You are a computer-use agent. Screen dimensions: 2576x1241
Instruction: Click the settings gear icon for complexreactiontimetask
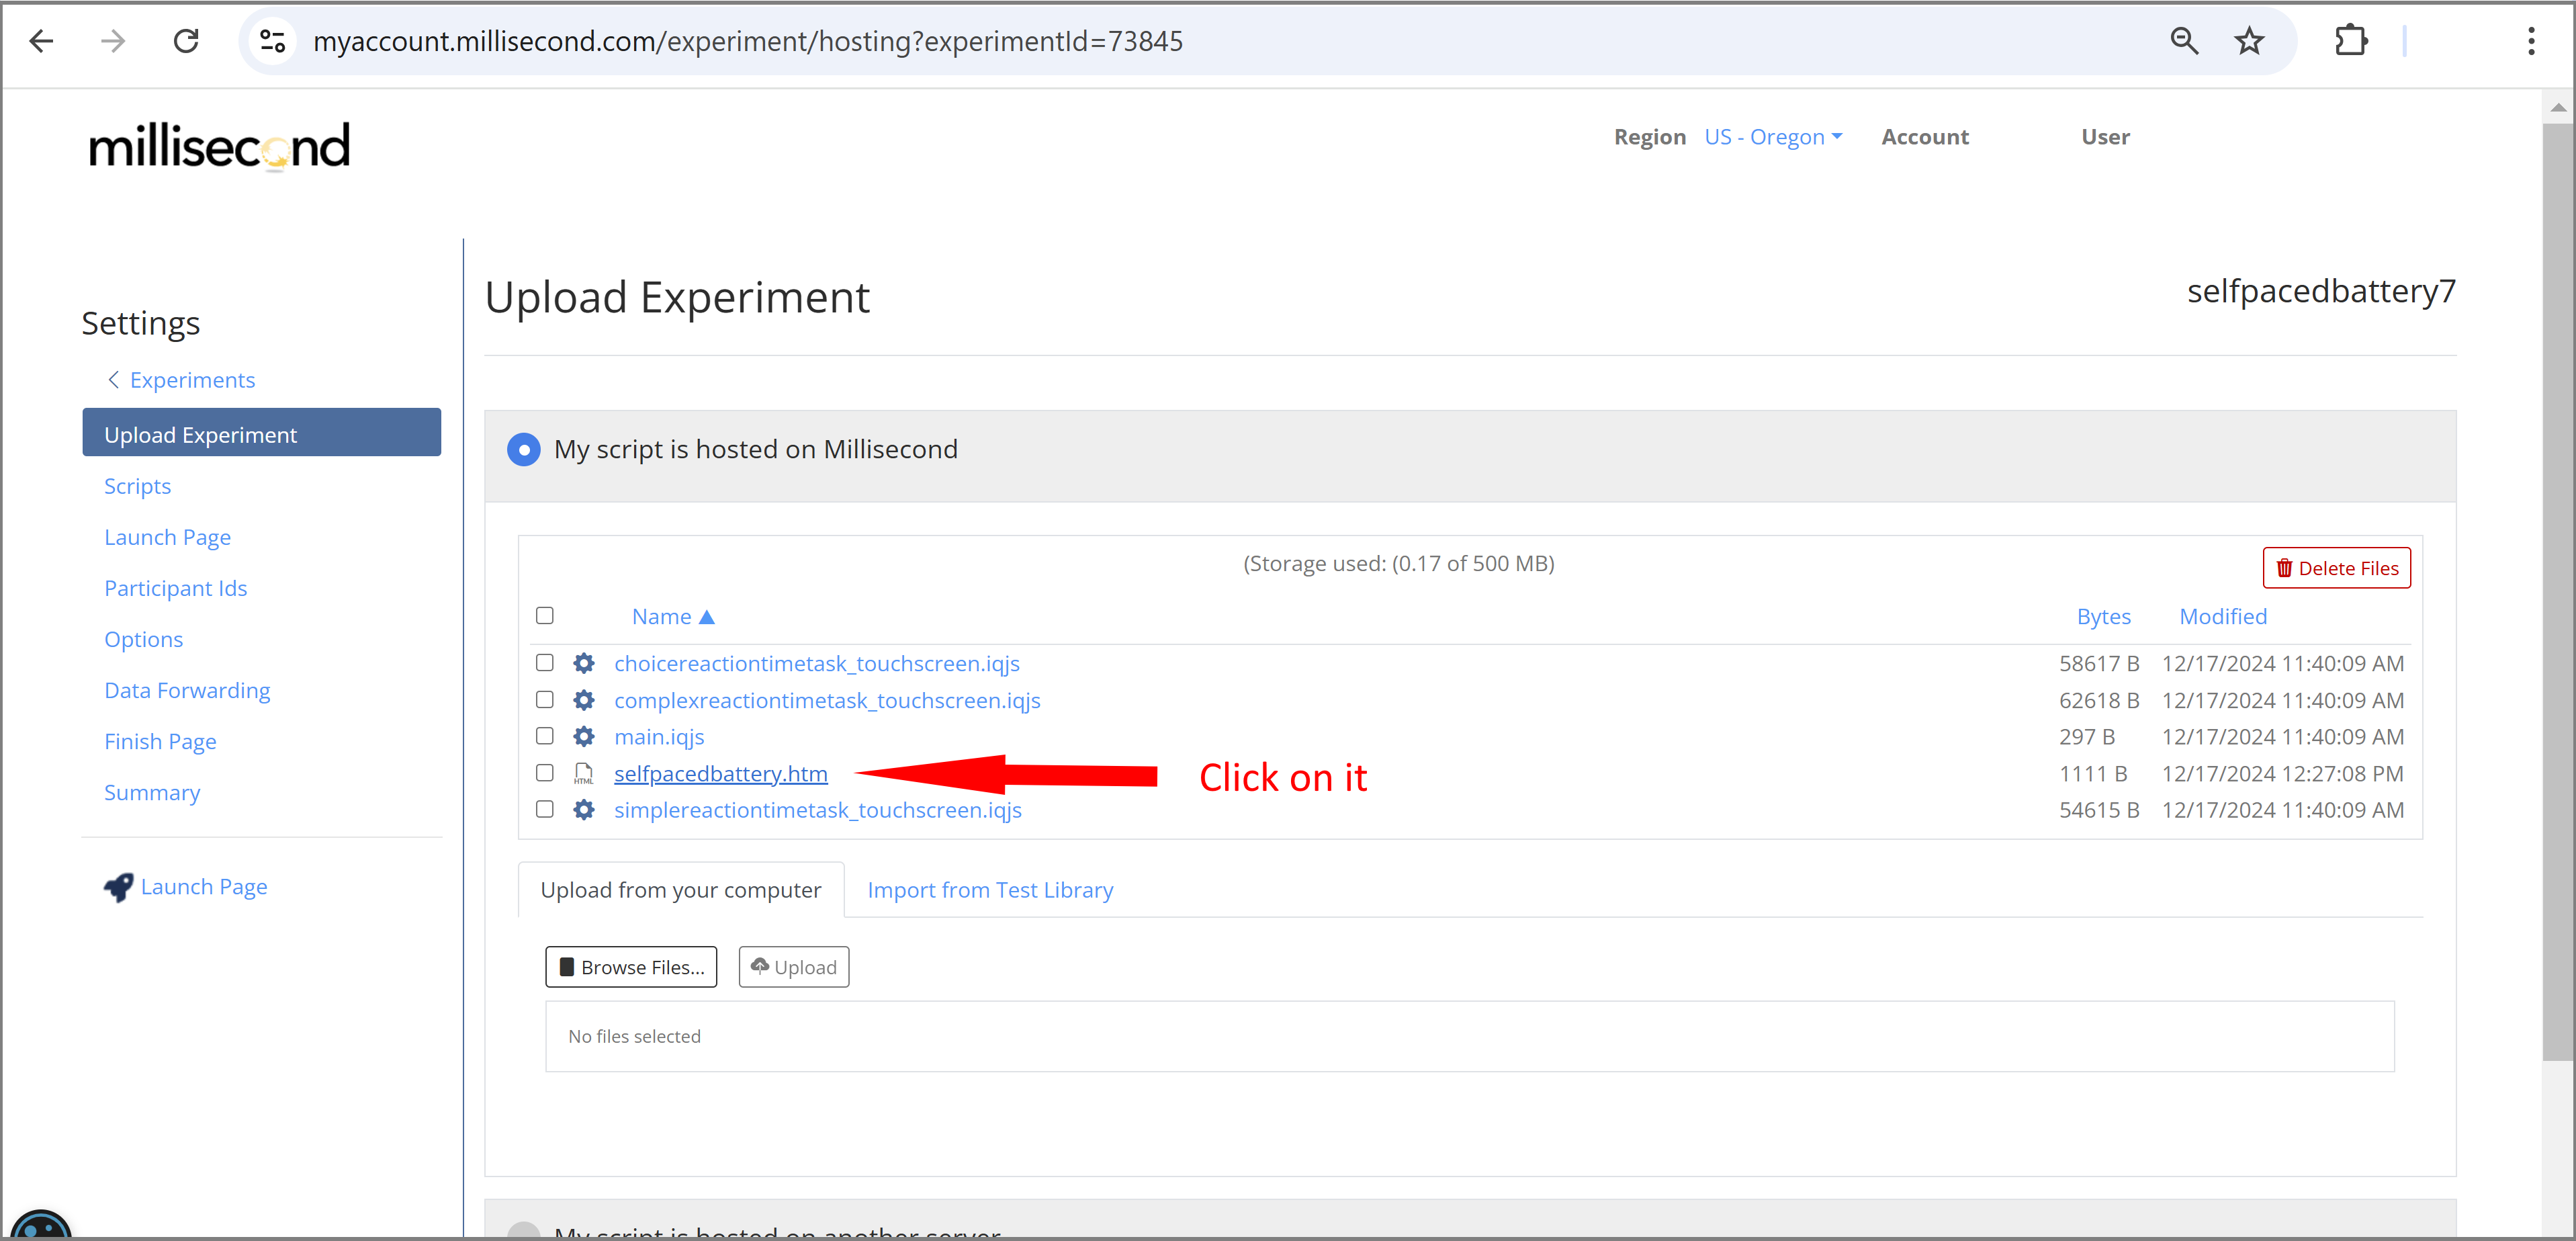point(585,699)
